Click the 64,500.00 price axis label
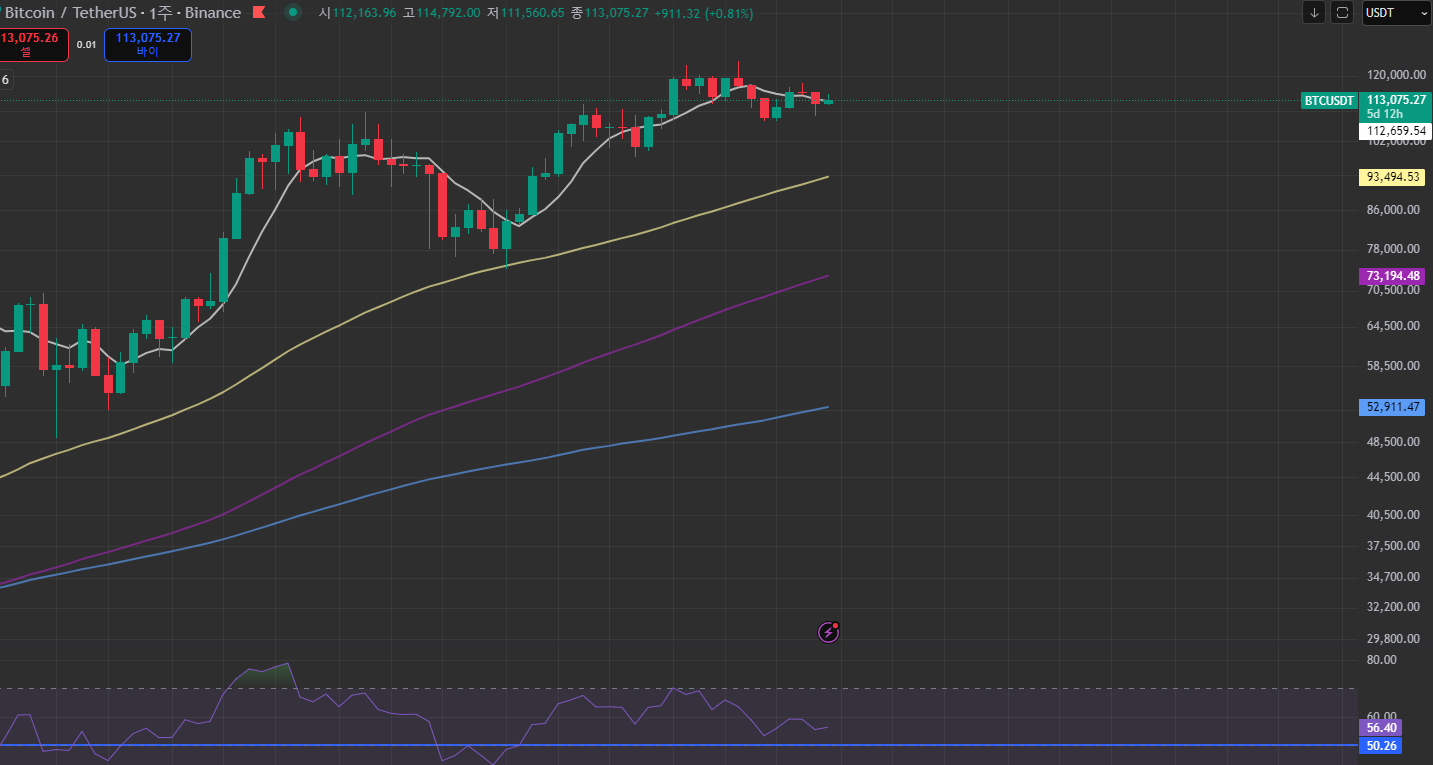This screenshot has height=765, width=1433. pos(1394,326)
